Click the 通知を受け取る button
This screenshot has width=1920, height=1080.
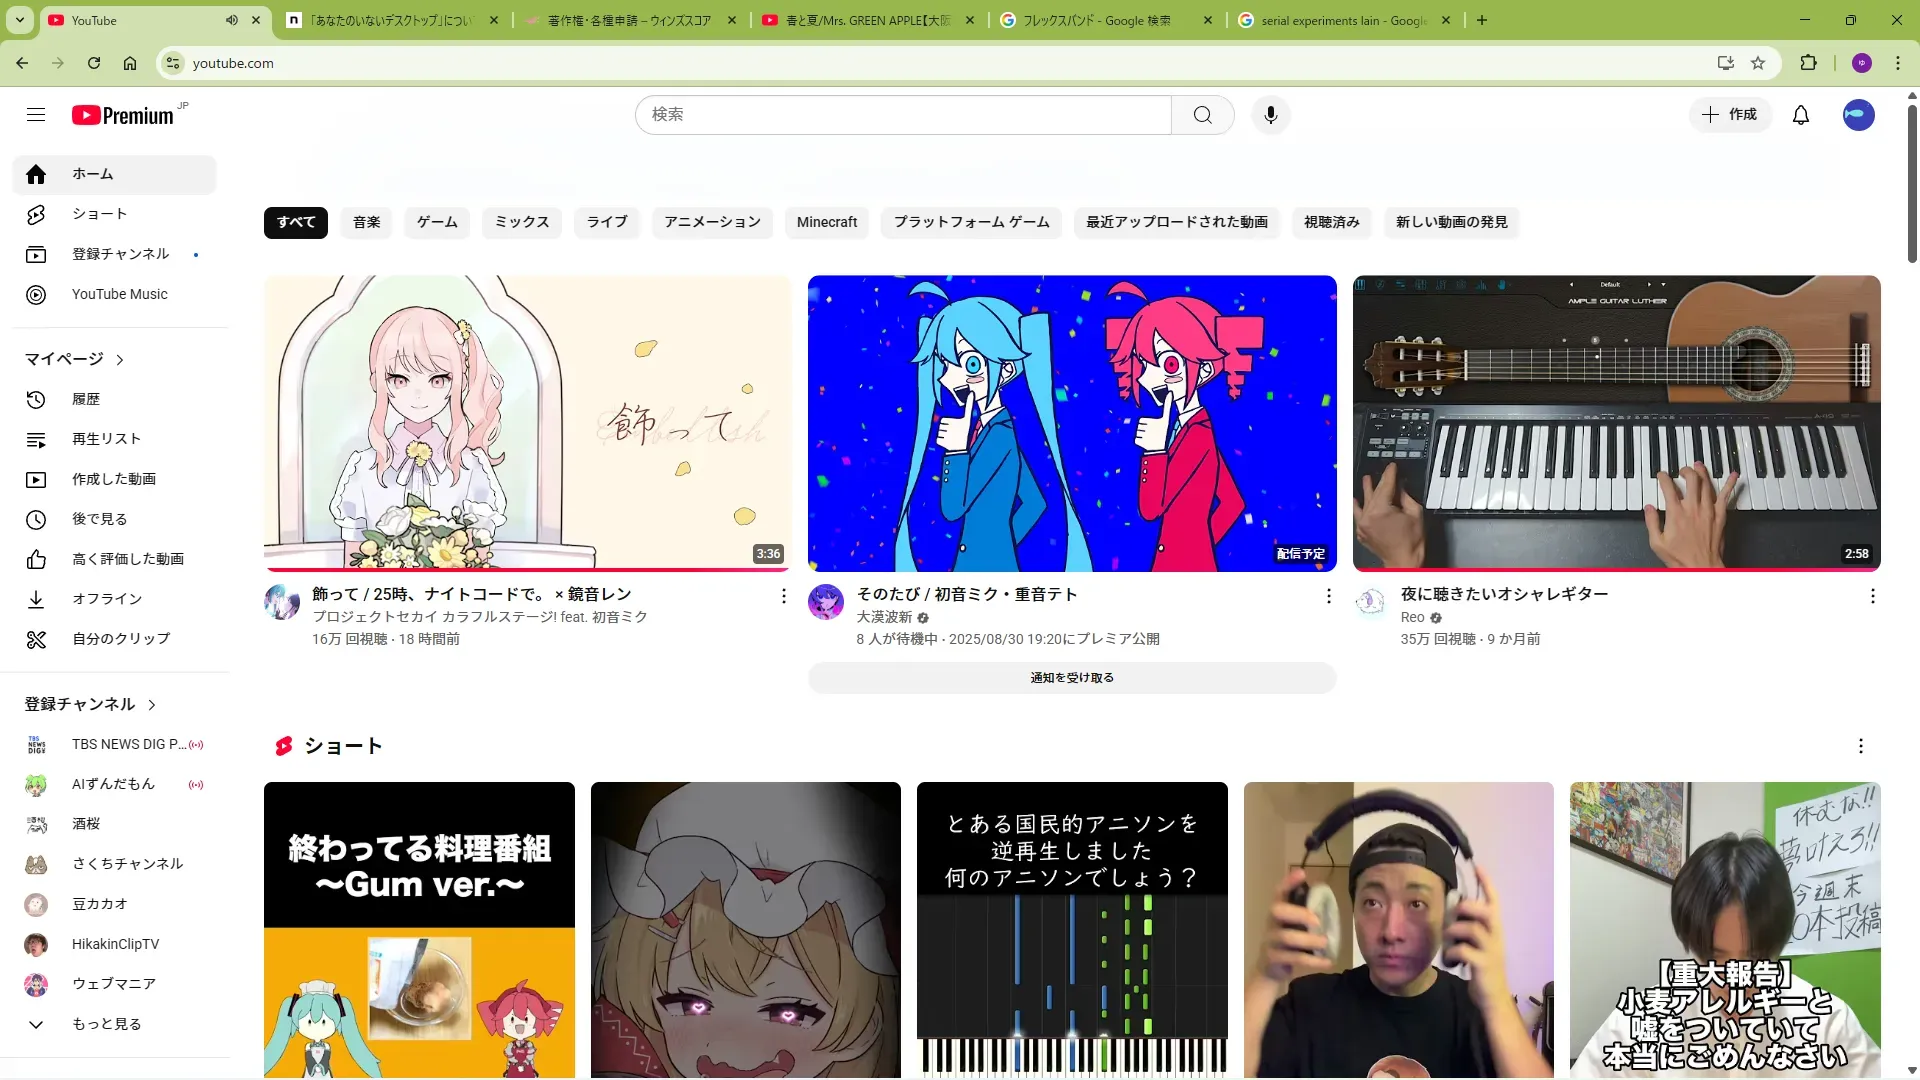tap(1071, 678)
